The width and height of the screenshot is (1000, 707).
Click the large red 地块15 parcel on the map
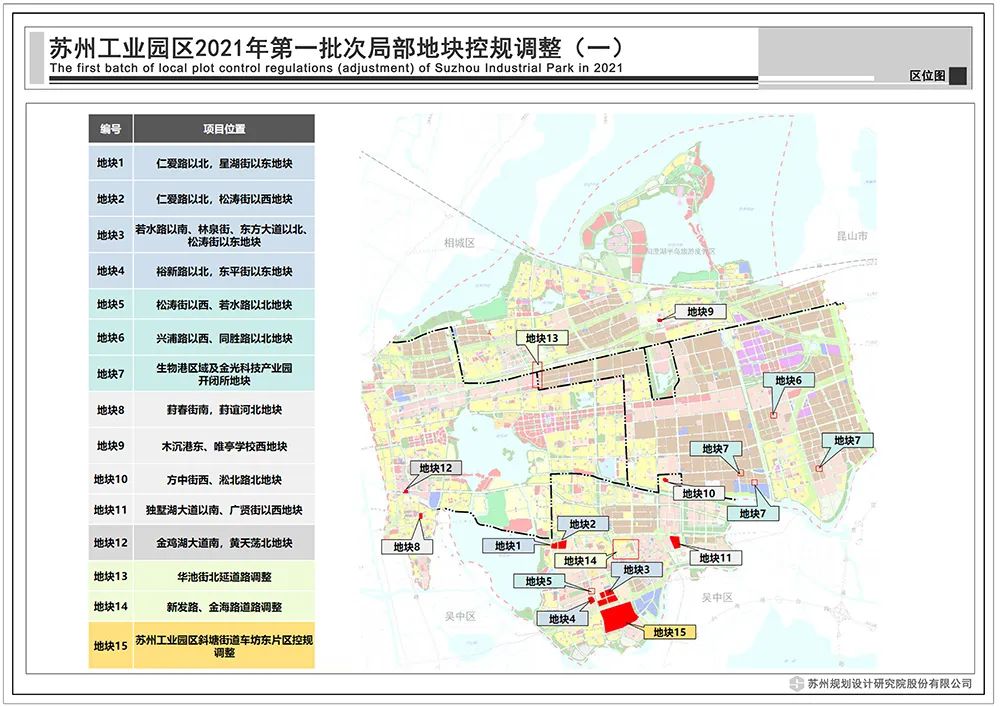click(x=619, y=616)
